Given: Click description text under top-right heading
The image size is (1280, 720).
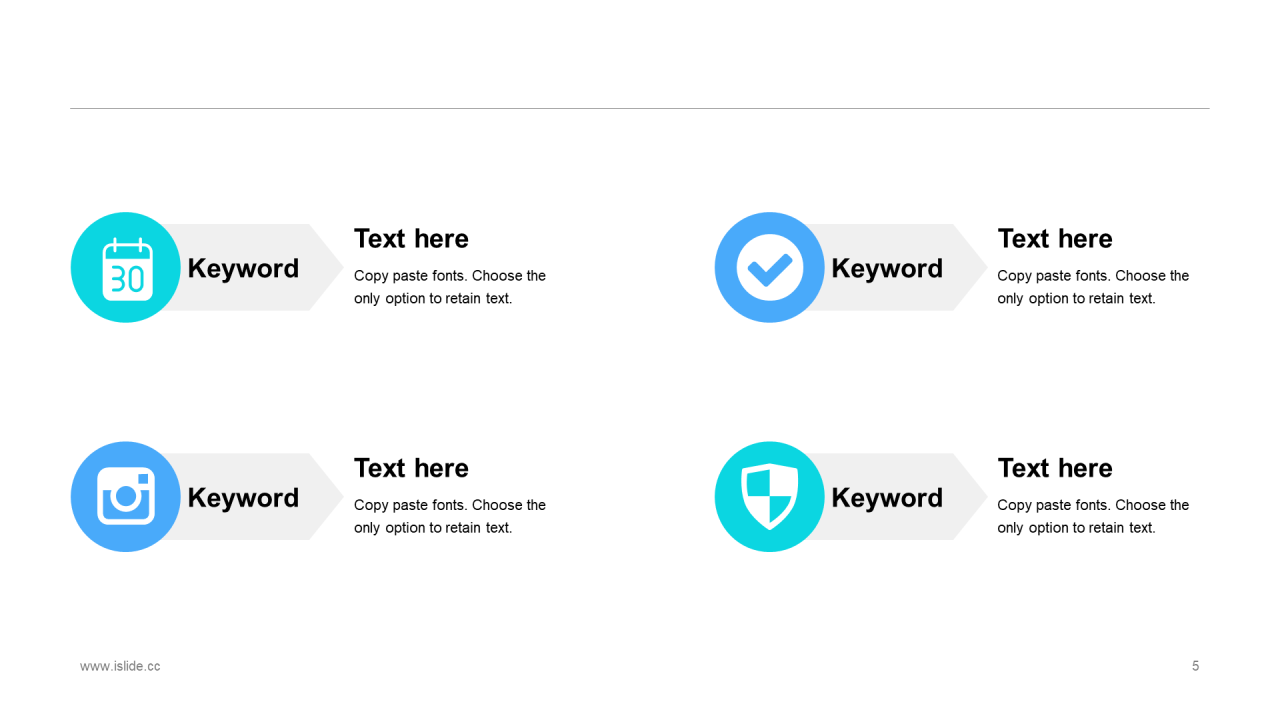Looking at the screenshot, I should pos(1093,287).
